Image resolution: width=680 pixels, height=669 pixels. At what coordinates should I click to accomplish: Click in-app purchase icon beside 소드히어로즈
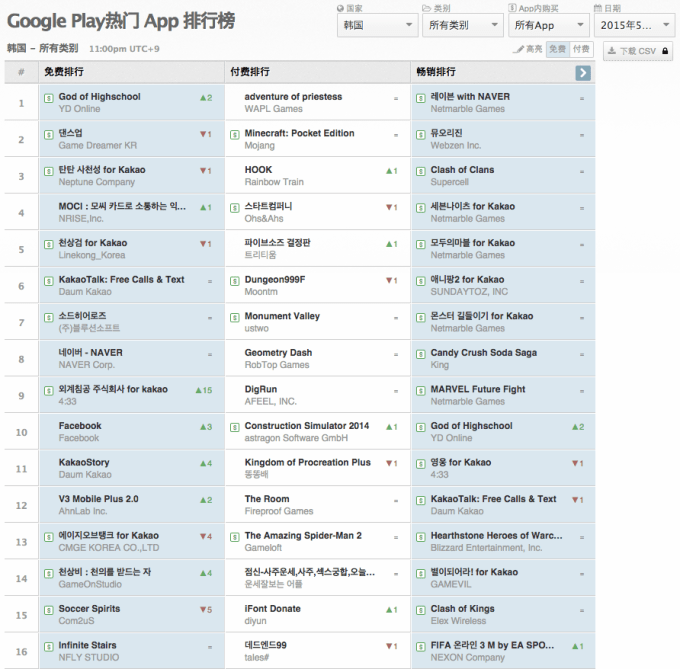(x=49, y=318)
